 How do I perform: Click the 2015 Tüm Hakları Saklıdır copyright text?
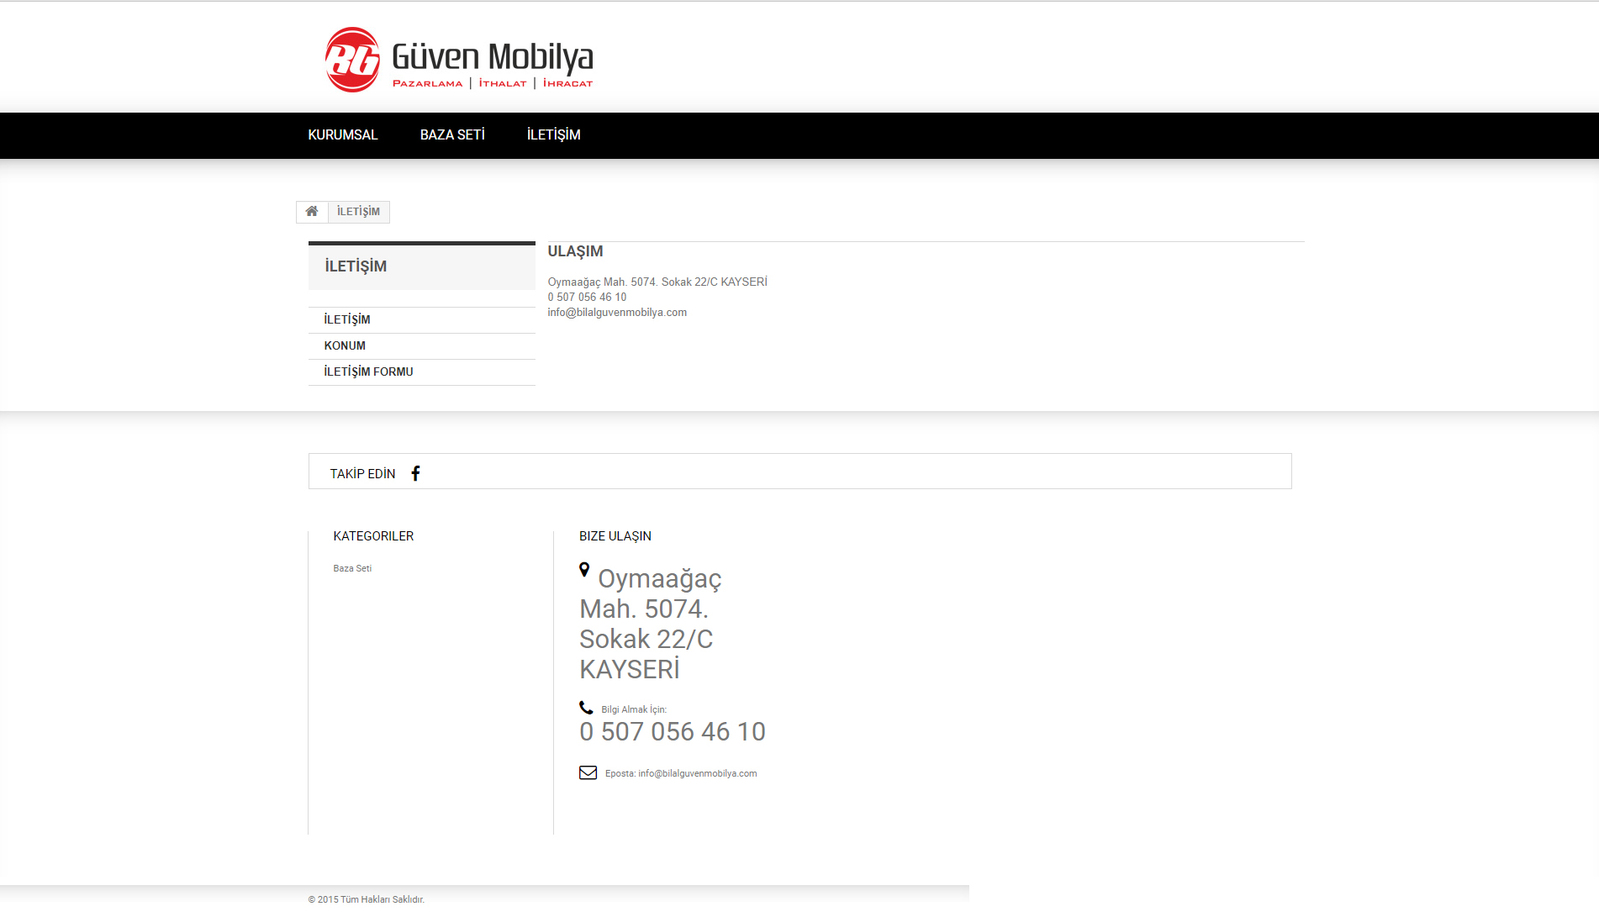[366, 899]
